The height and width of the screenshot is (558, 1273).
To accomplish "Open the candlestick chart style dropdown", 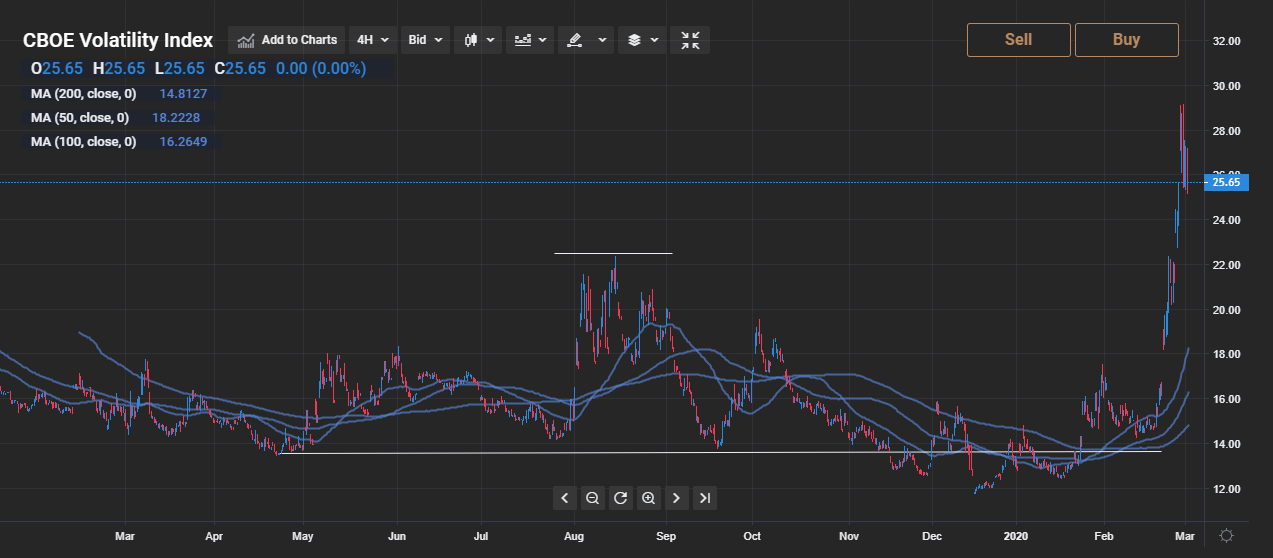I will tap(480, 40).
